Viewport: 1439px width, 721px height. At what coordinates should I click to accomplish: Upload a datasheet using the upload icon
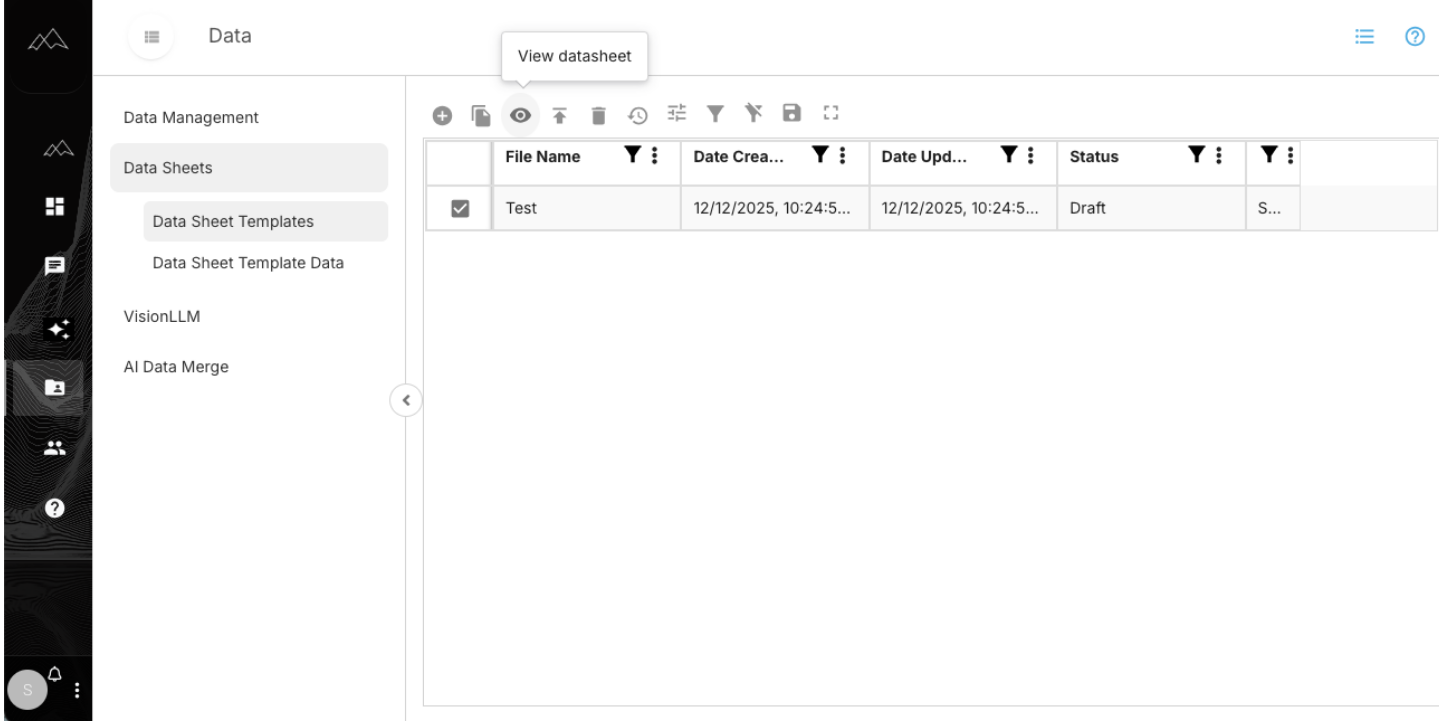559,114
